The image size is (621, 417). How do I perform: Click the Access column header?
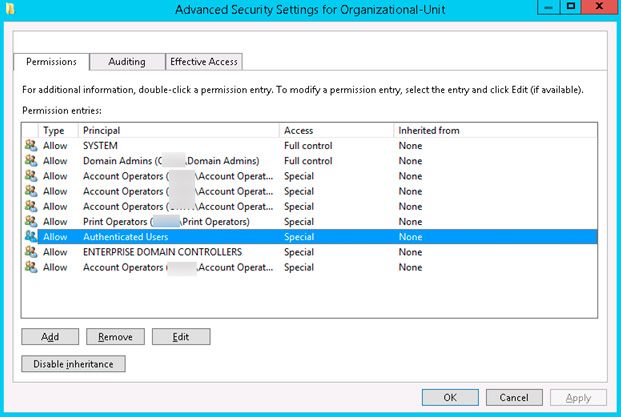coord(336,130)
